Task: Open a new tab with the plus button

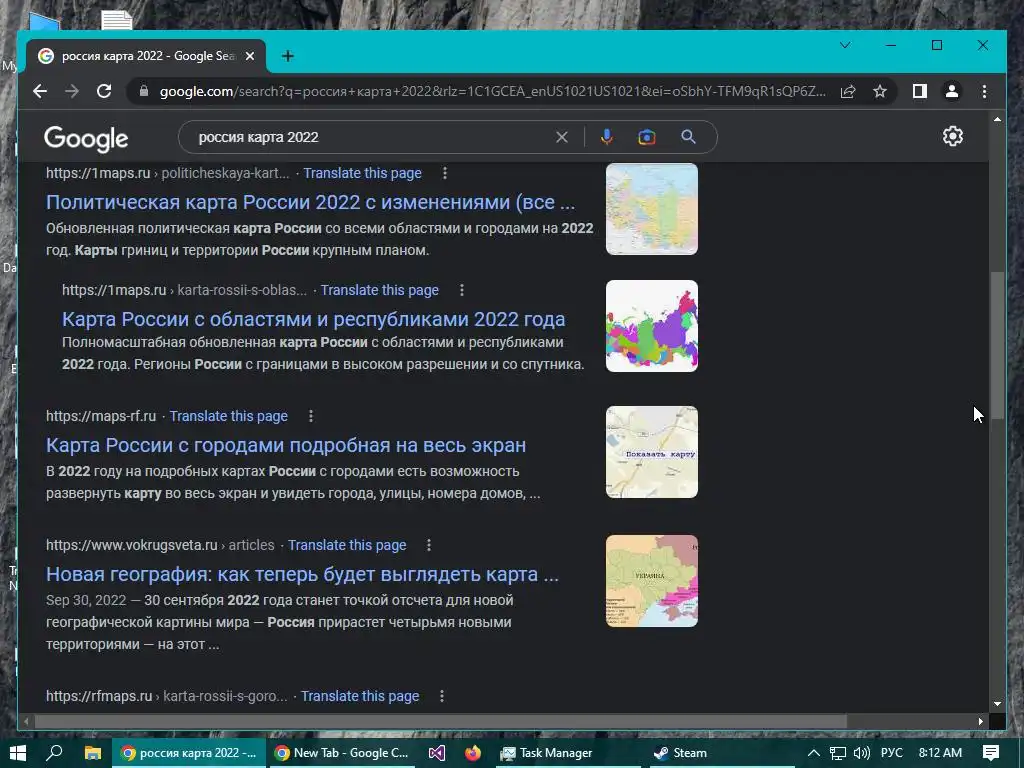Action: click(287, 56)
